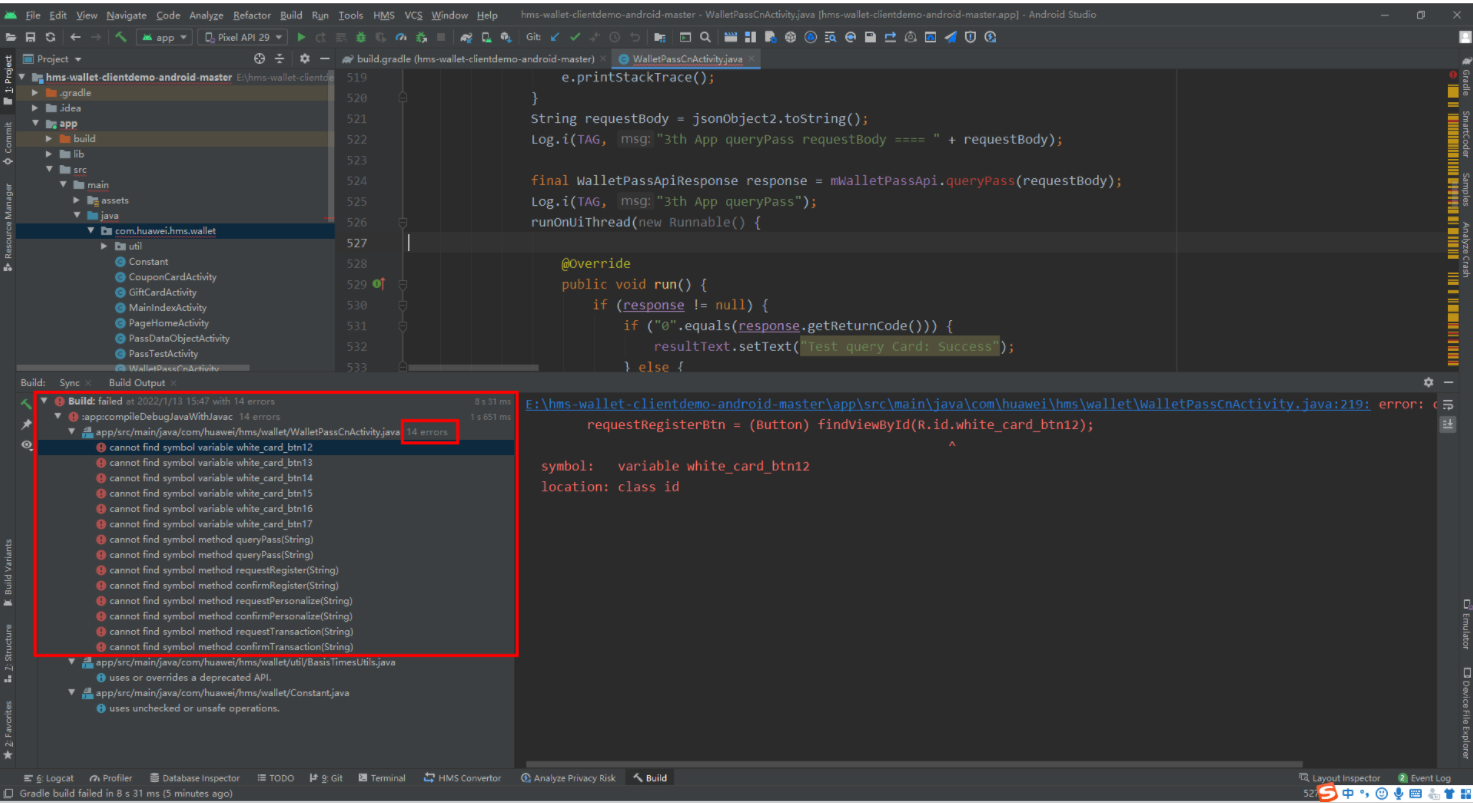
Task: Click the Git commit checkmark icon
Action: [575, 37]
